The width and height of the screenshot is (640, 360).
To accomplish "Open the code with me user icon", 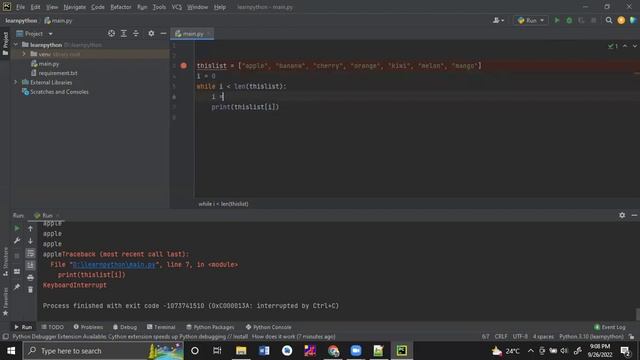I will click(x=498, y=20).
